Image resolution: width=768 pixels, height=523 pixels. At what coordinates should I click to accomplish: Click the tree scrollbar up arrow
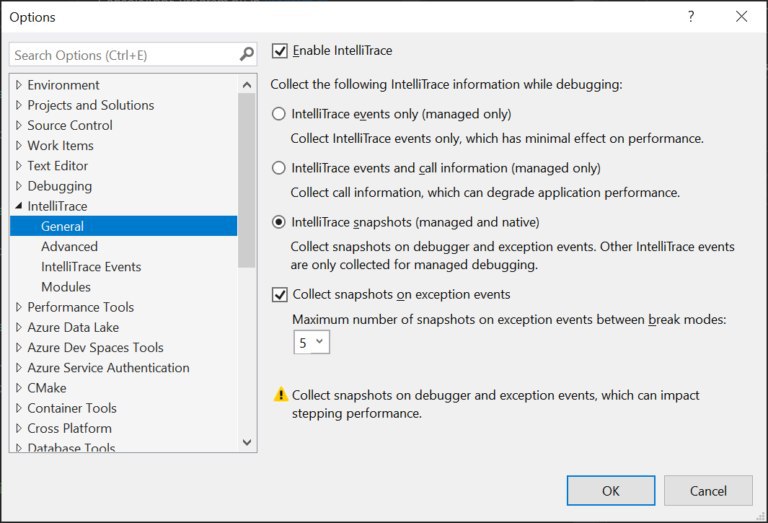click(247, 85)
